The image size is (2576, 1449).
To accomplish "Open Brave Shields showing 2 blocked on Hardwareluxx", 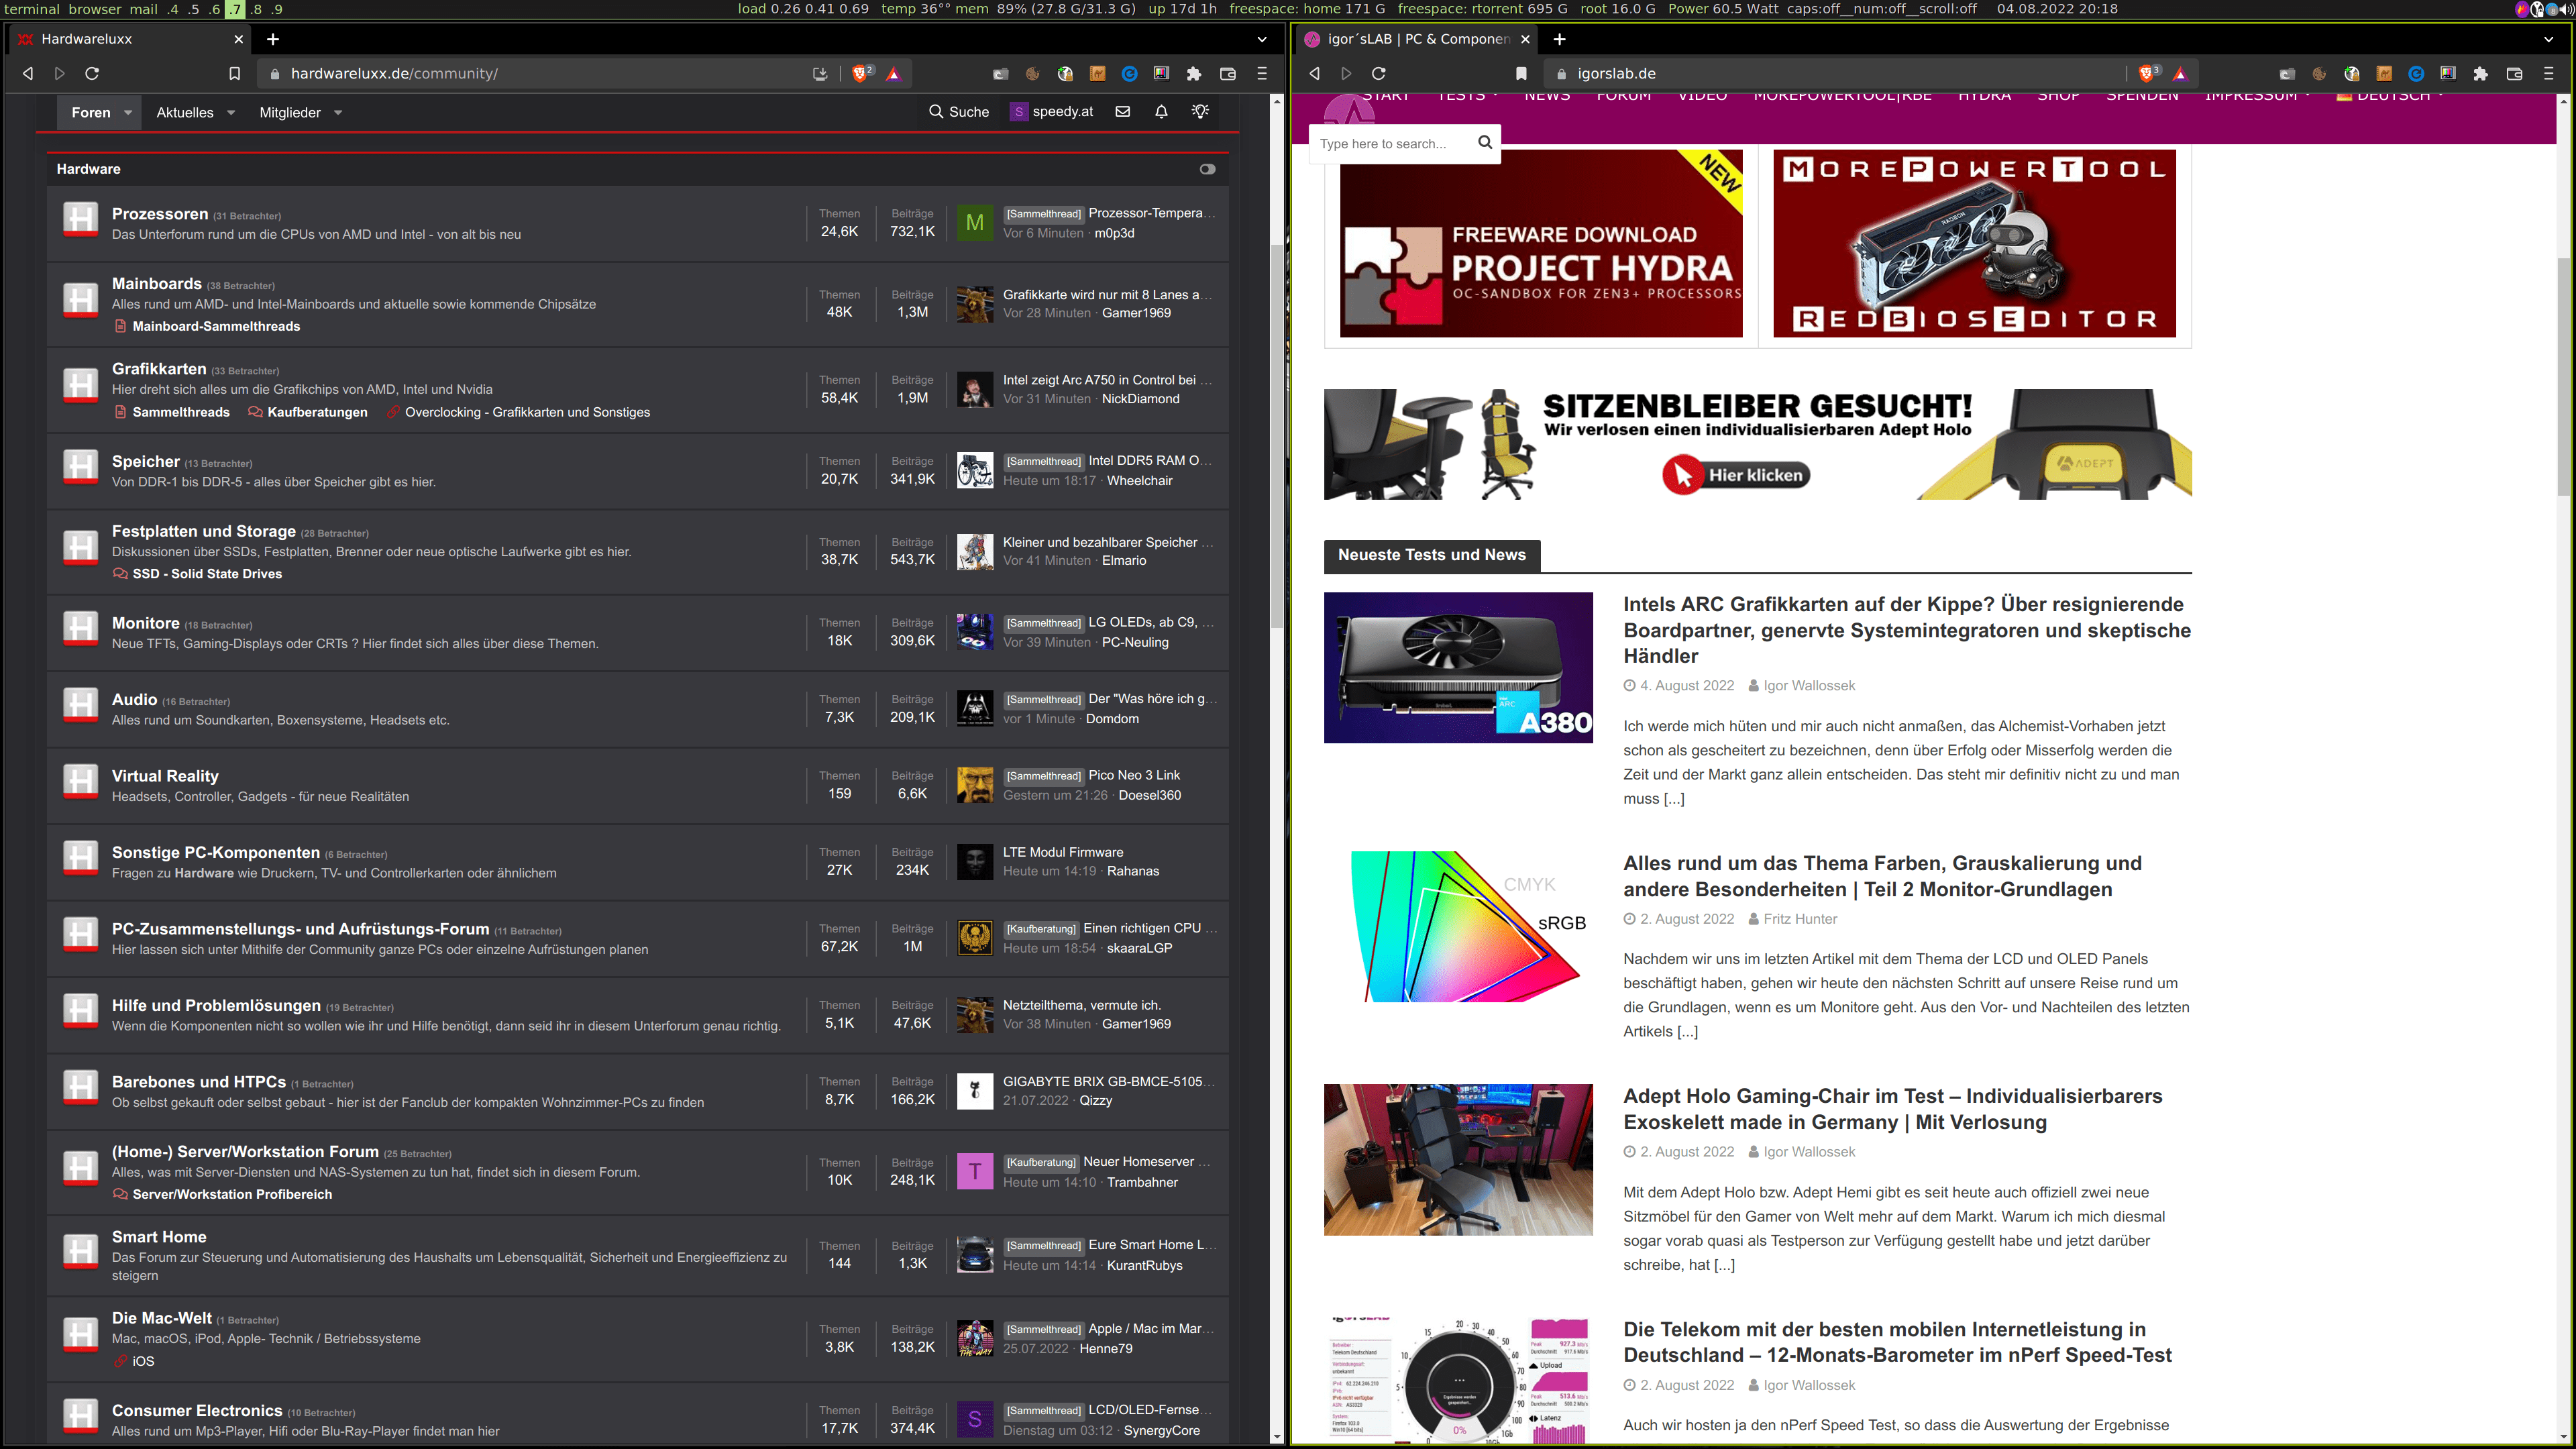I will pyautogui.click(x=861, y=73).
